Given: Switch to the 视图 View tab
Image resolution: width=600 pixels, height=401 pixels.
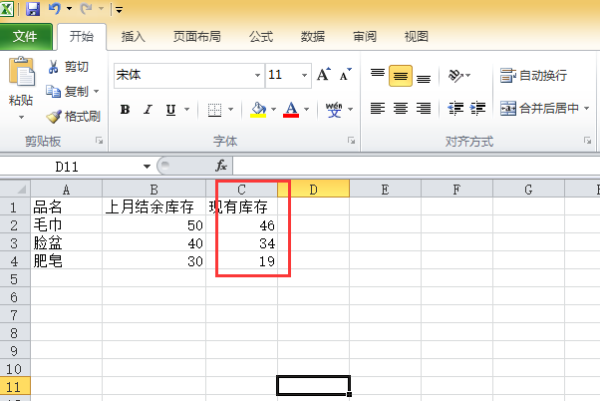Looking at the screenshot, I should click(416, 37).
